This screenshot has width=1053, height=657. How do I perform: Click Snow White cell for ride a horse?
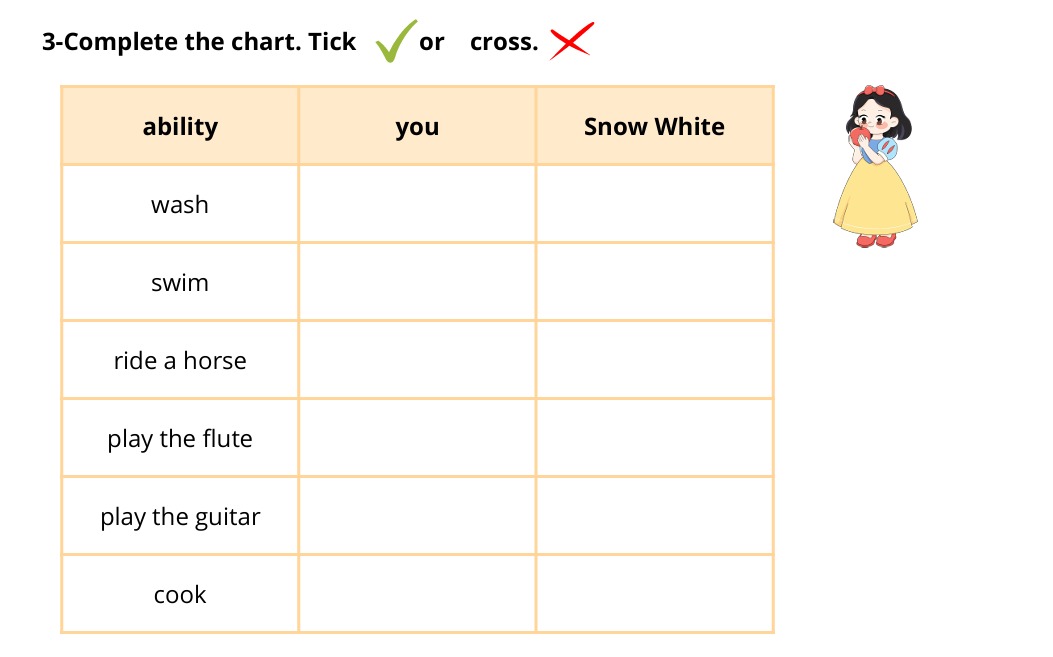[655, 360]
